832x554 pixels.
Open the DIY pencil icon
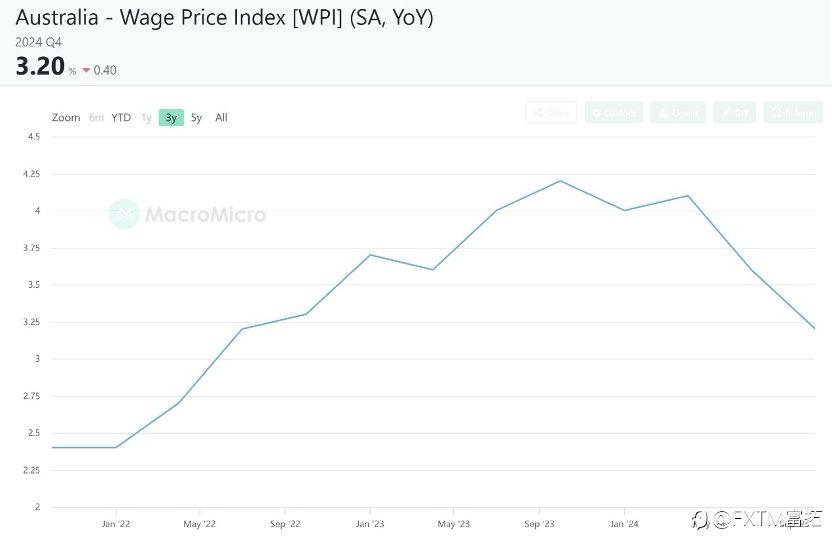[x=725, y=112]
